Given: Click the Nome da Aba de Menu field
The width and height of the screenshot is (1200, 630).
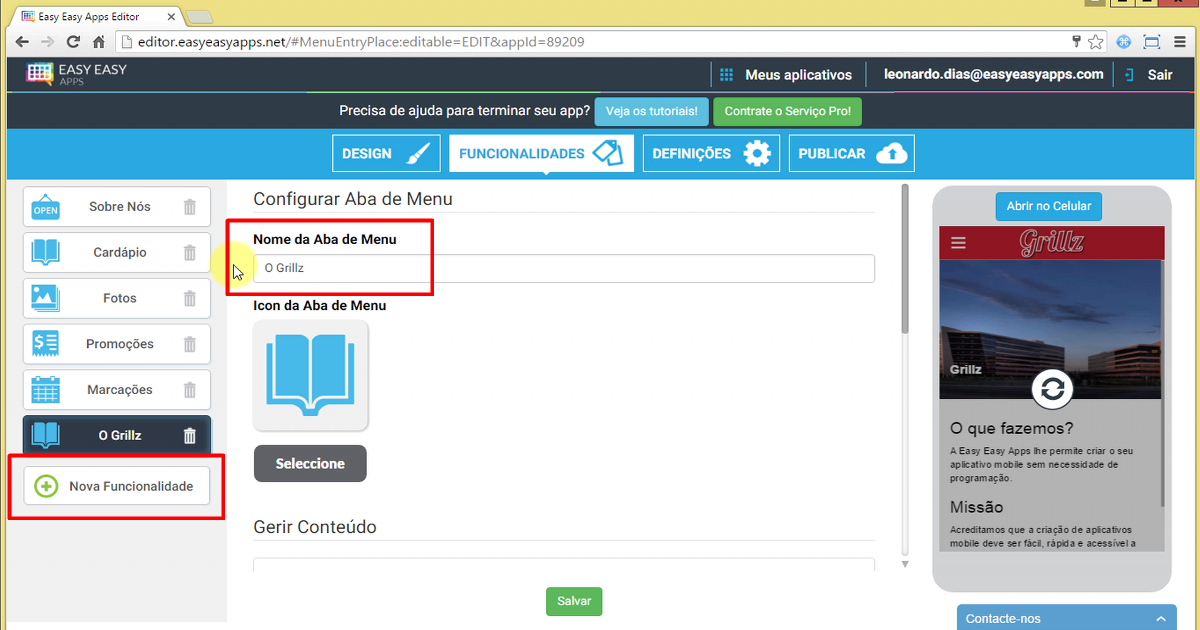Looking at the screenshot, I should (x=563, y=268).
